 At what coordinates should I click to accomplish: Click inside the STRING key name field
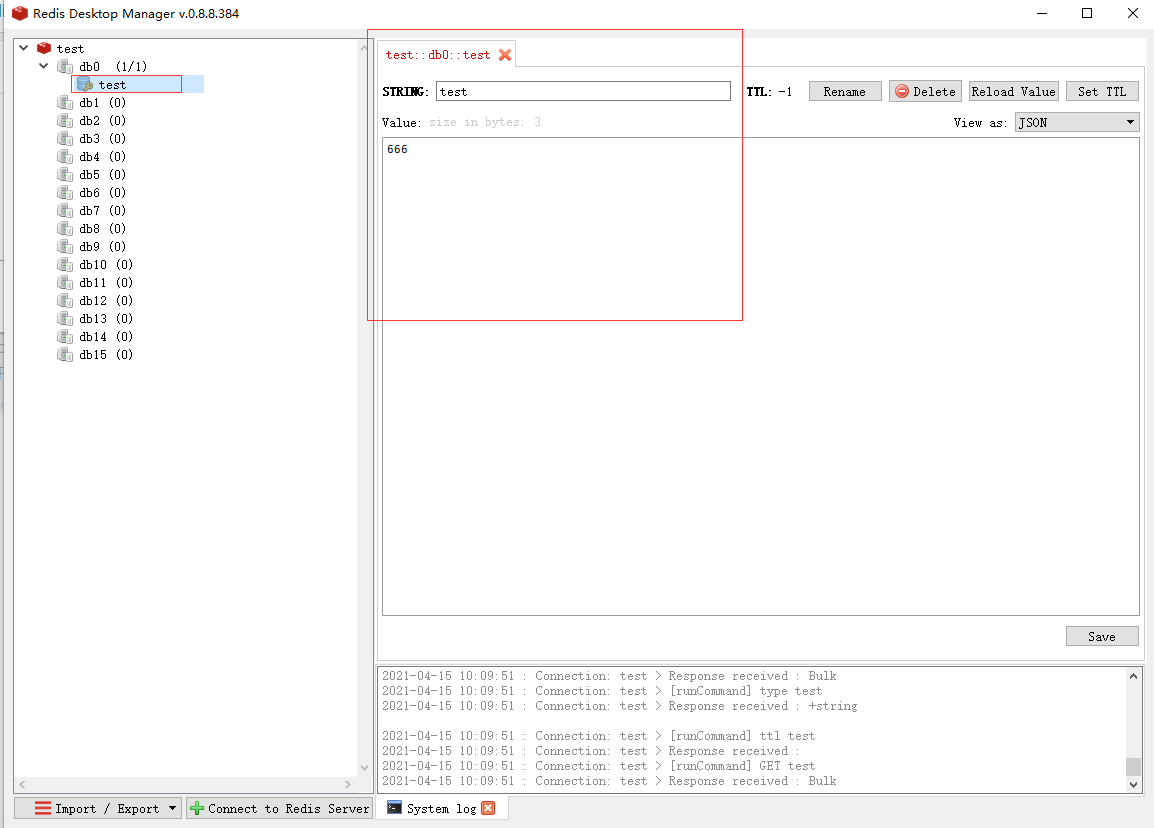click(x=583, y=91)
